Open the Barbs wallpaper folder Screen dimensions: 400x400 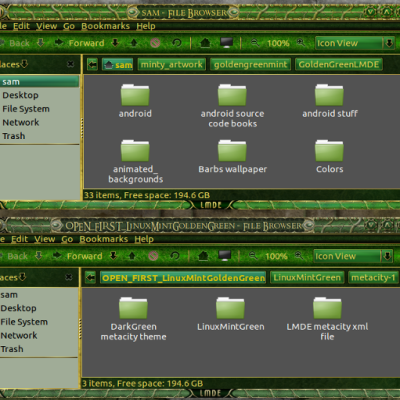pyautogui.click(x=232, y=157)
